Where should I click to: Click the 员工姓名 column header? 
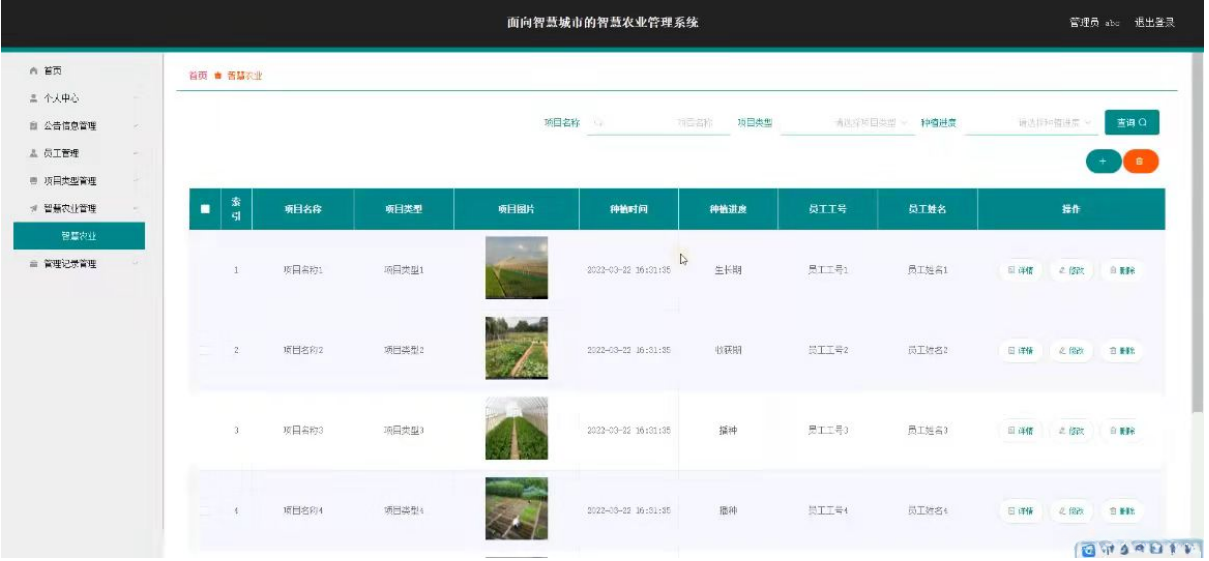point(927,210)
